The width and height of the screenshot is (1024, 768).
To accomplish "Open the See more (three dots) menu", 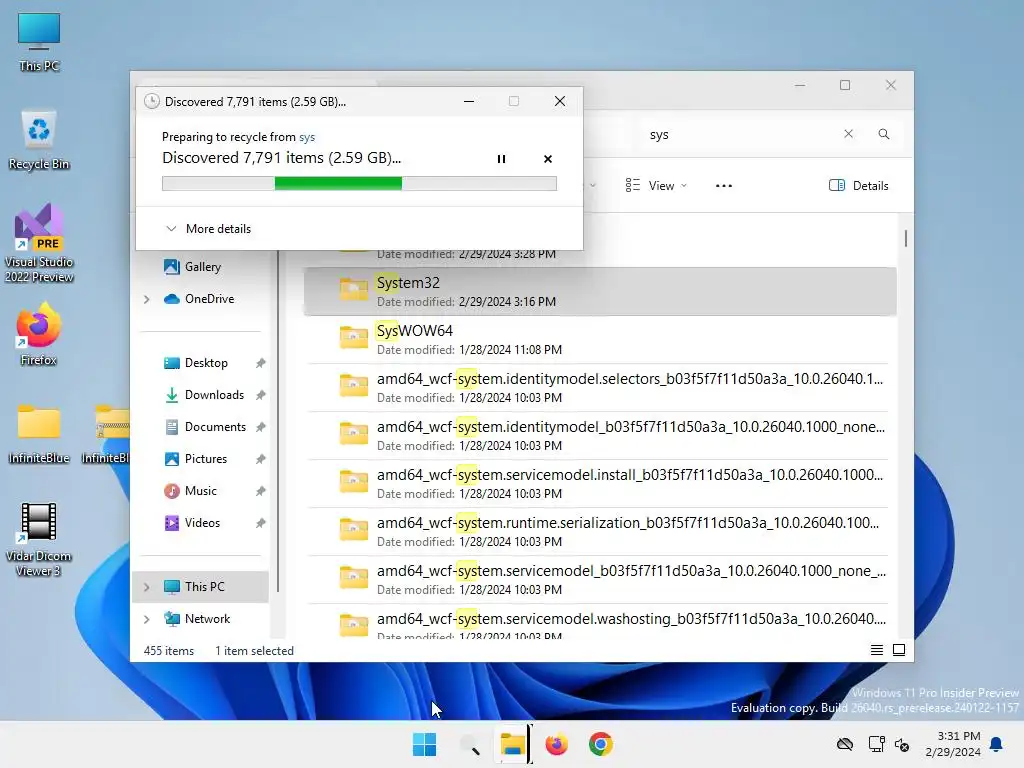I will pos(724,185).
